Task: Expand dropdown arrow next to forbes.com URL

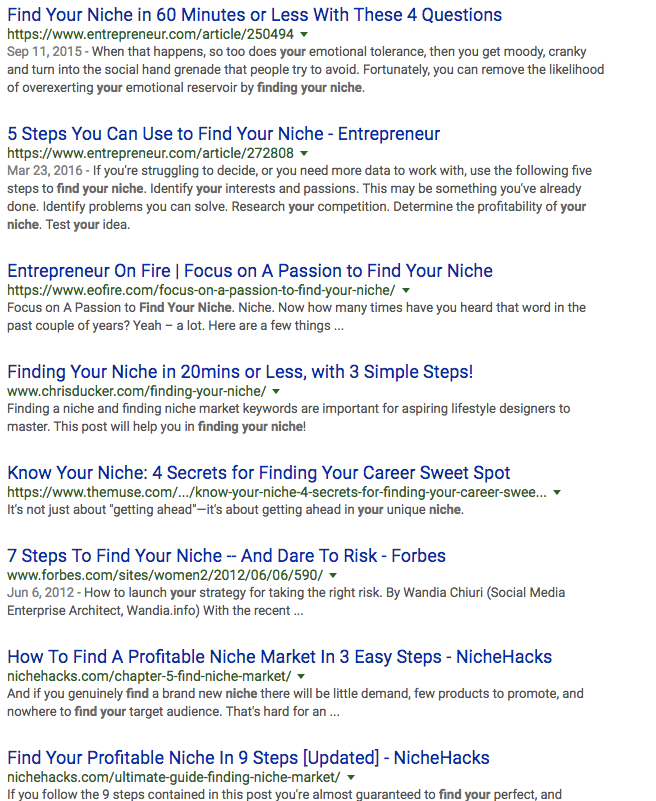Action: (333, 575)
